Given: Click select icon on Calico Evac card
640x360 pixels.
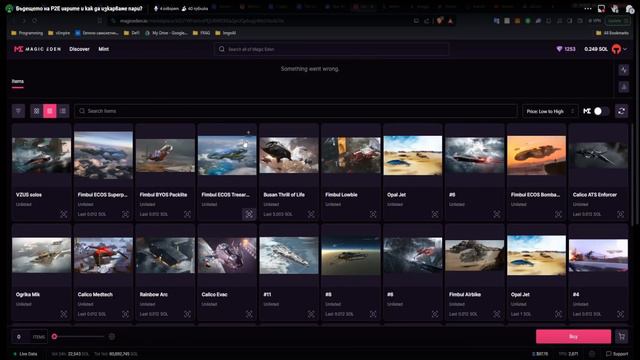Looking at the screenshot, I should tap(249, 314).
